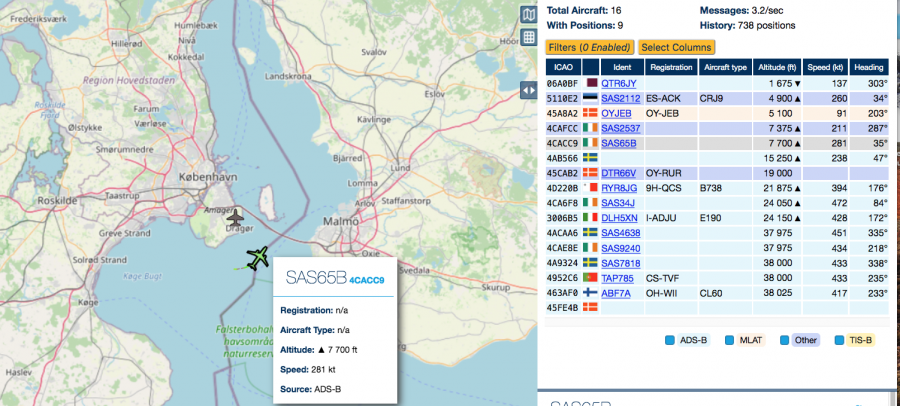Screen dimensions: 900x406
Task: Click the grid overlay icon on the map
Action: pyautogui.click(x=529, y=38)
